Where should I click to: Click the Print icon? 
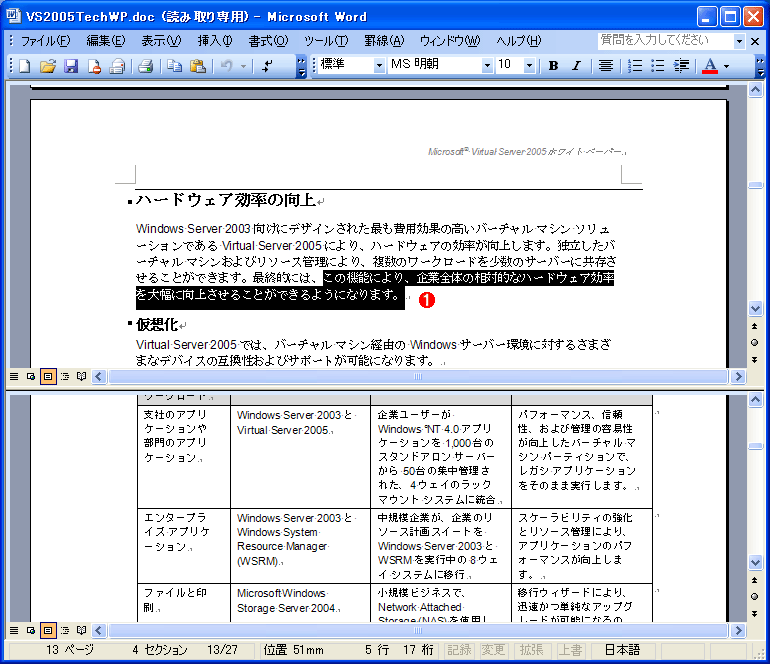click(x=146, y=65)
